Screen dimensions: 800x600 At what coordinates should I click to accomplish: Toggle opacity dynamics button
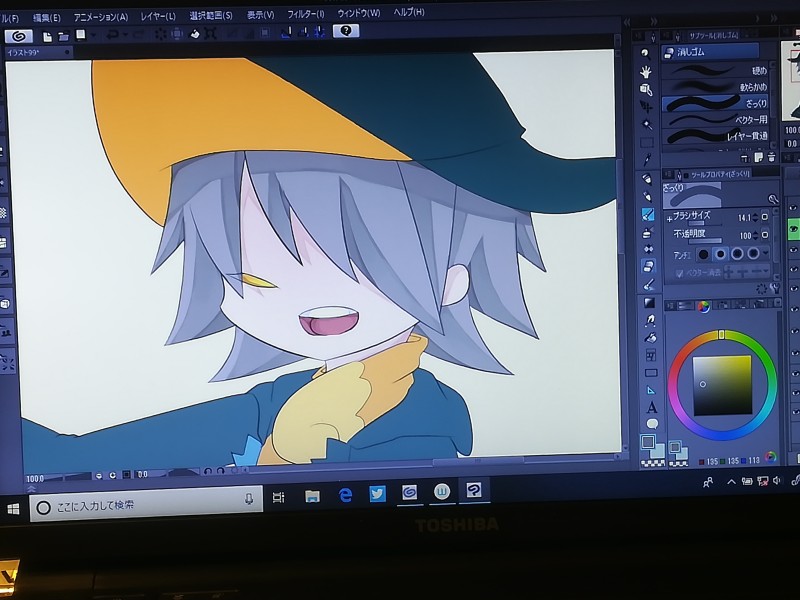[x=765, y=235]
